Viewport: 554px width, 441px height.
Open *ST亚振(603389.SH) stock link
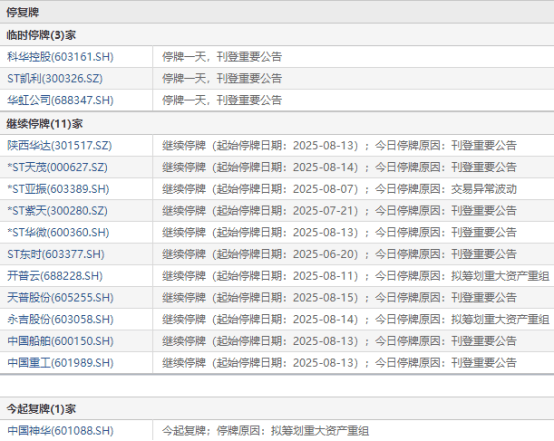(58, 189)
